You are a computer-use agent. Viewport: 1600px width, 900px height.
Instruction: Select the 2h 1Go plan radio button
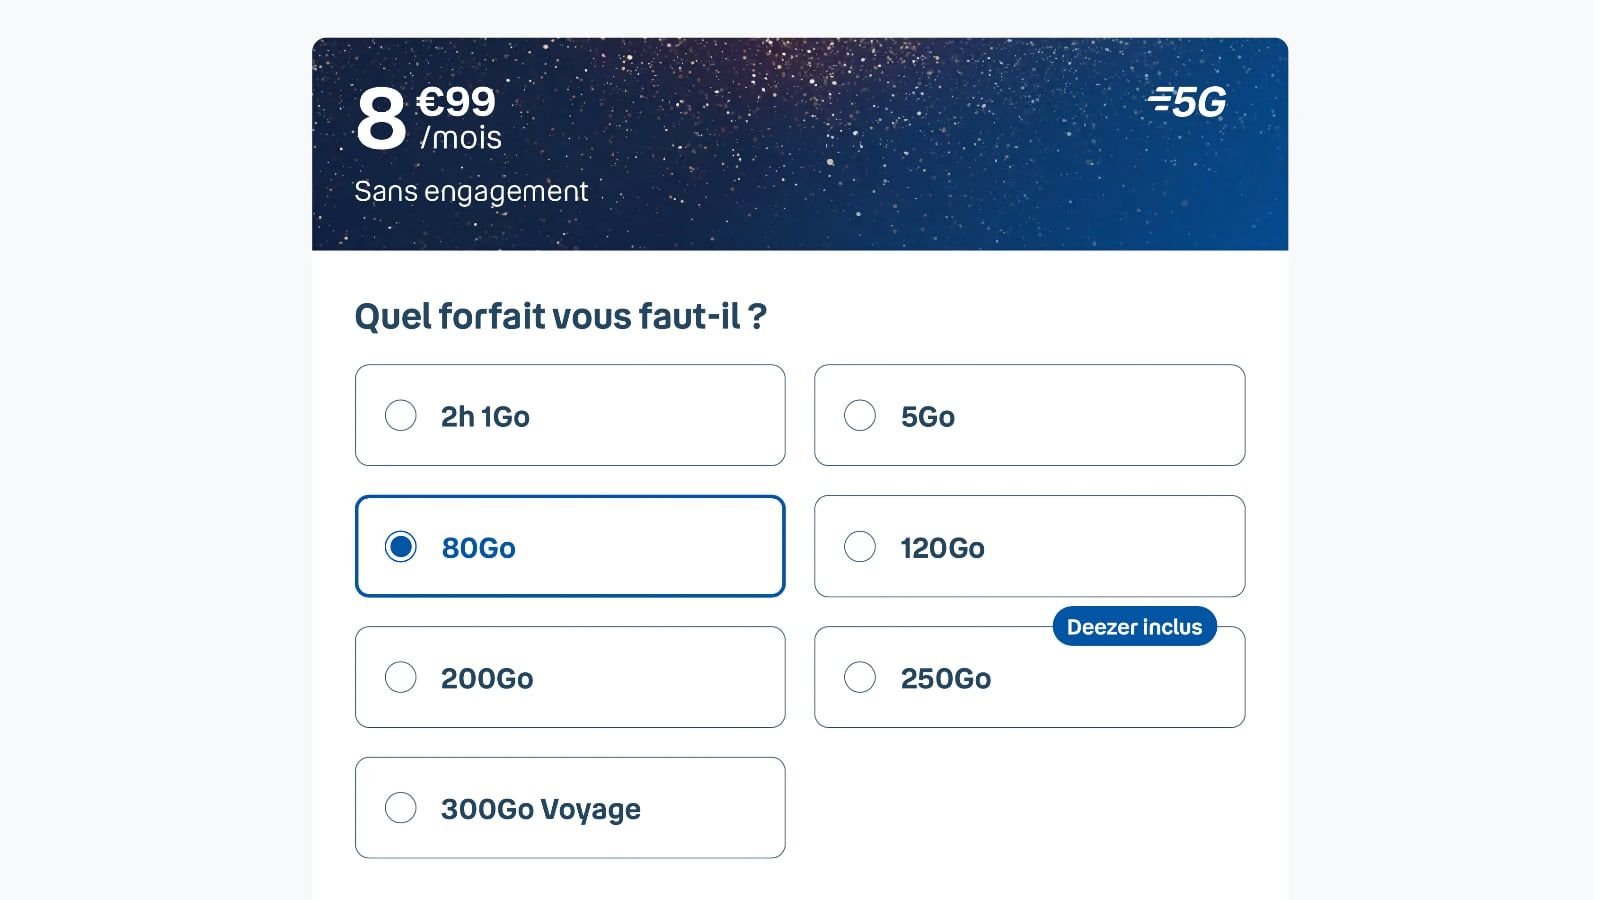[x=402, y=414]
